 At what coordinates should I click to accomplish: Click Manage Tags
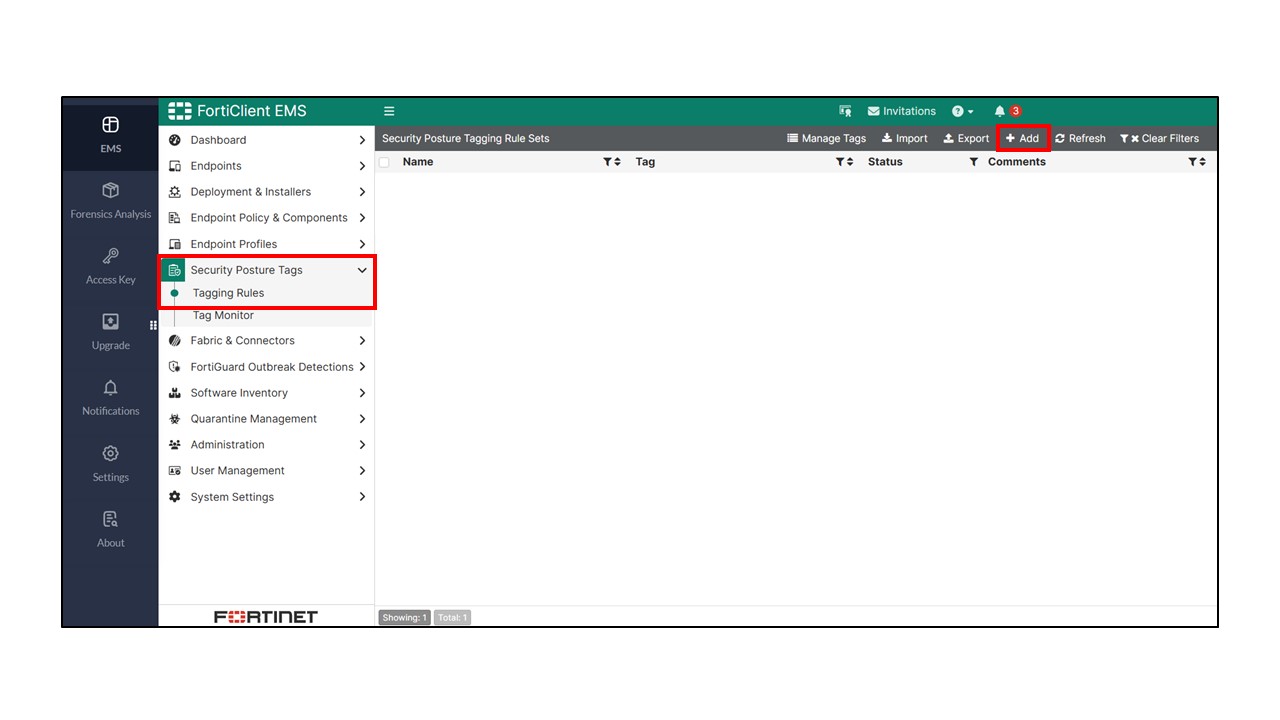pos(827,138)
